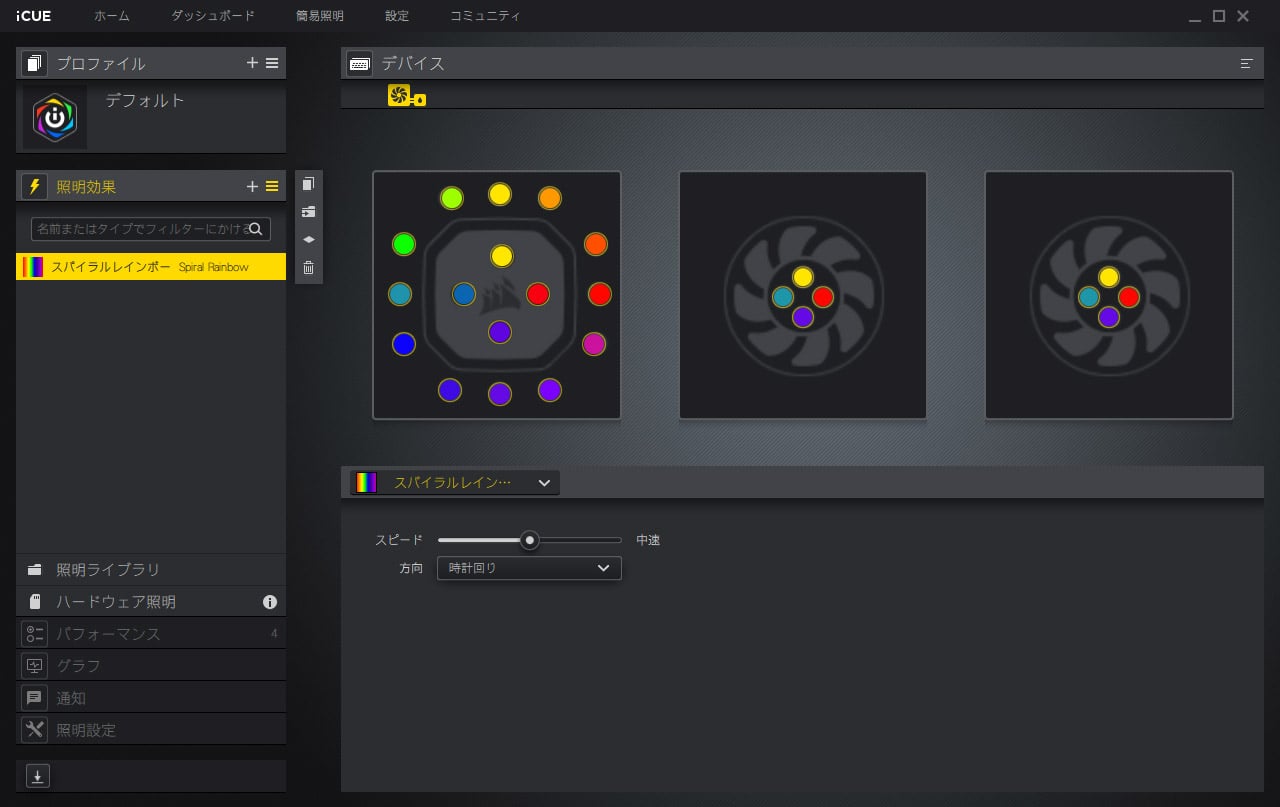Minimize the iCUE window
Image resolution: width=1280 pixels, height=807 pixels.
[1196, 17]
